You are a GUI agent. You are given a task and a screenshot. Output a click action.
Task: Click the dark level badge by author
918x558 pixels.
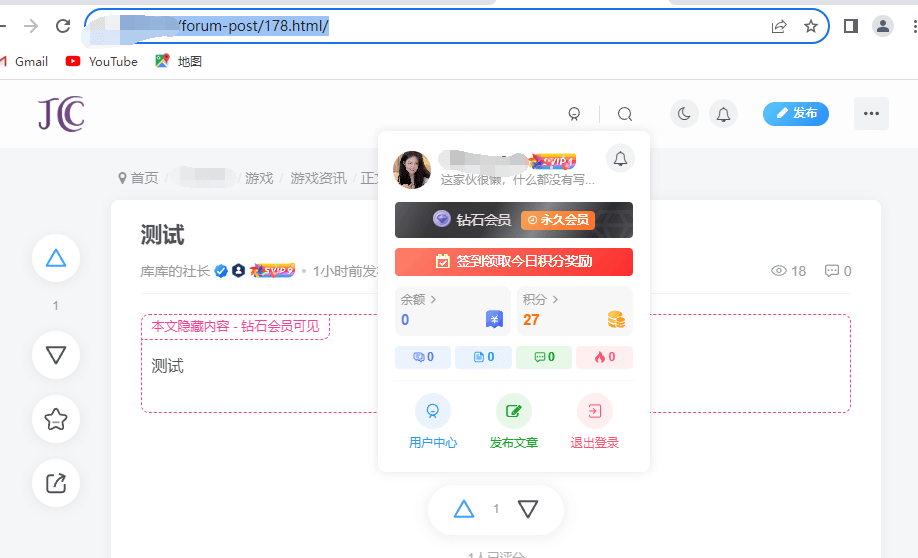click(x=238, y=271)
